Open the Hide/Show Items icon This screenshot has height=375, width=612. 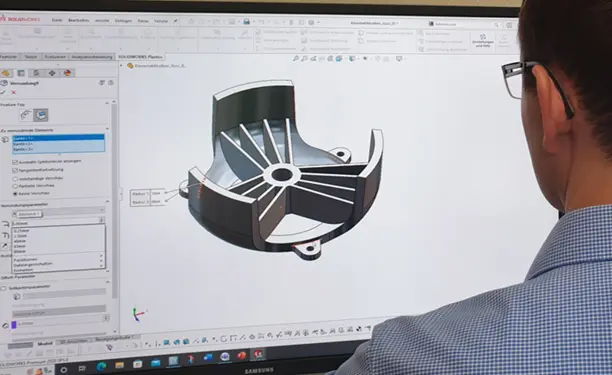[x=365, y=59]
